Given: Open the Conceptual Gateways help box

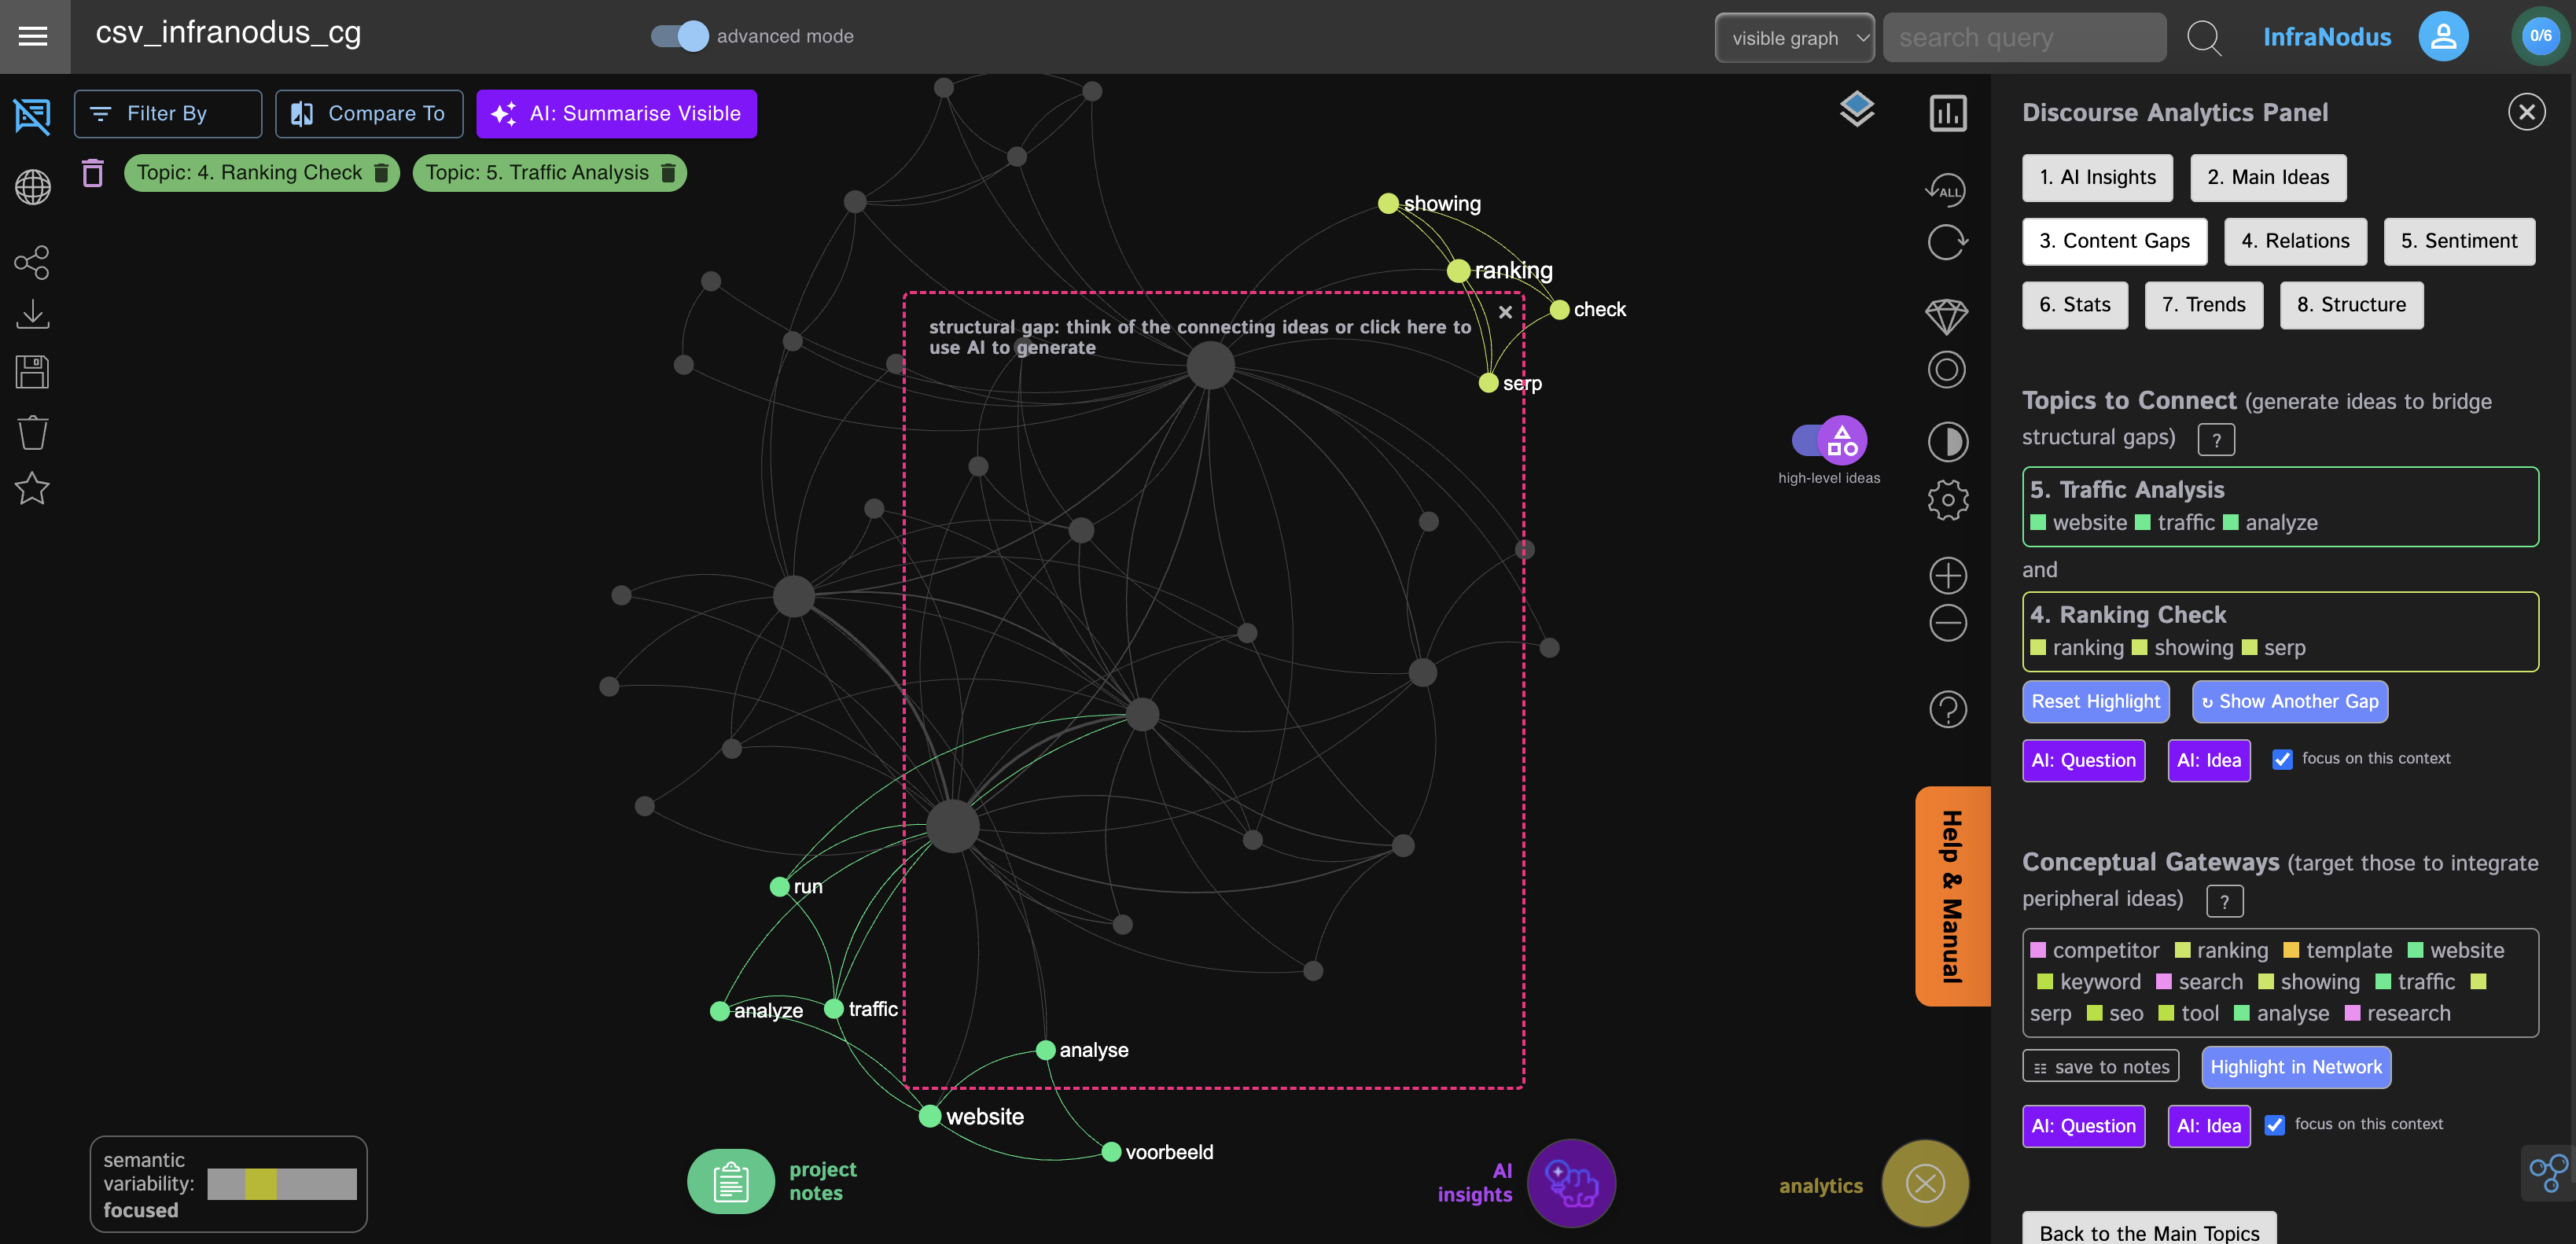Looking at the screenshot, I should 2225,901.
